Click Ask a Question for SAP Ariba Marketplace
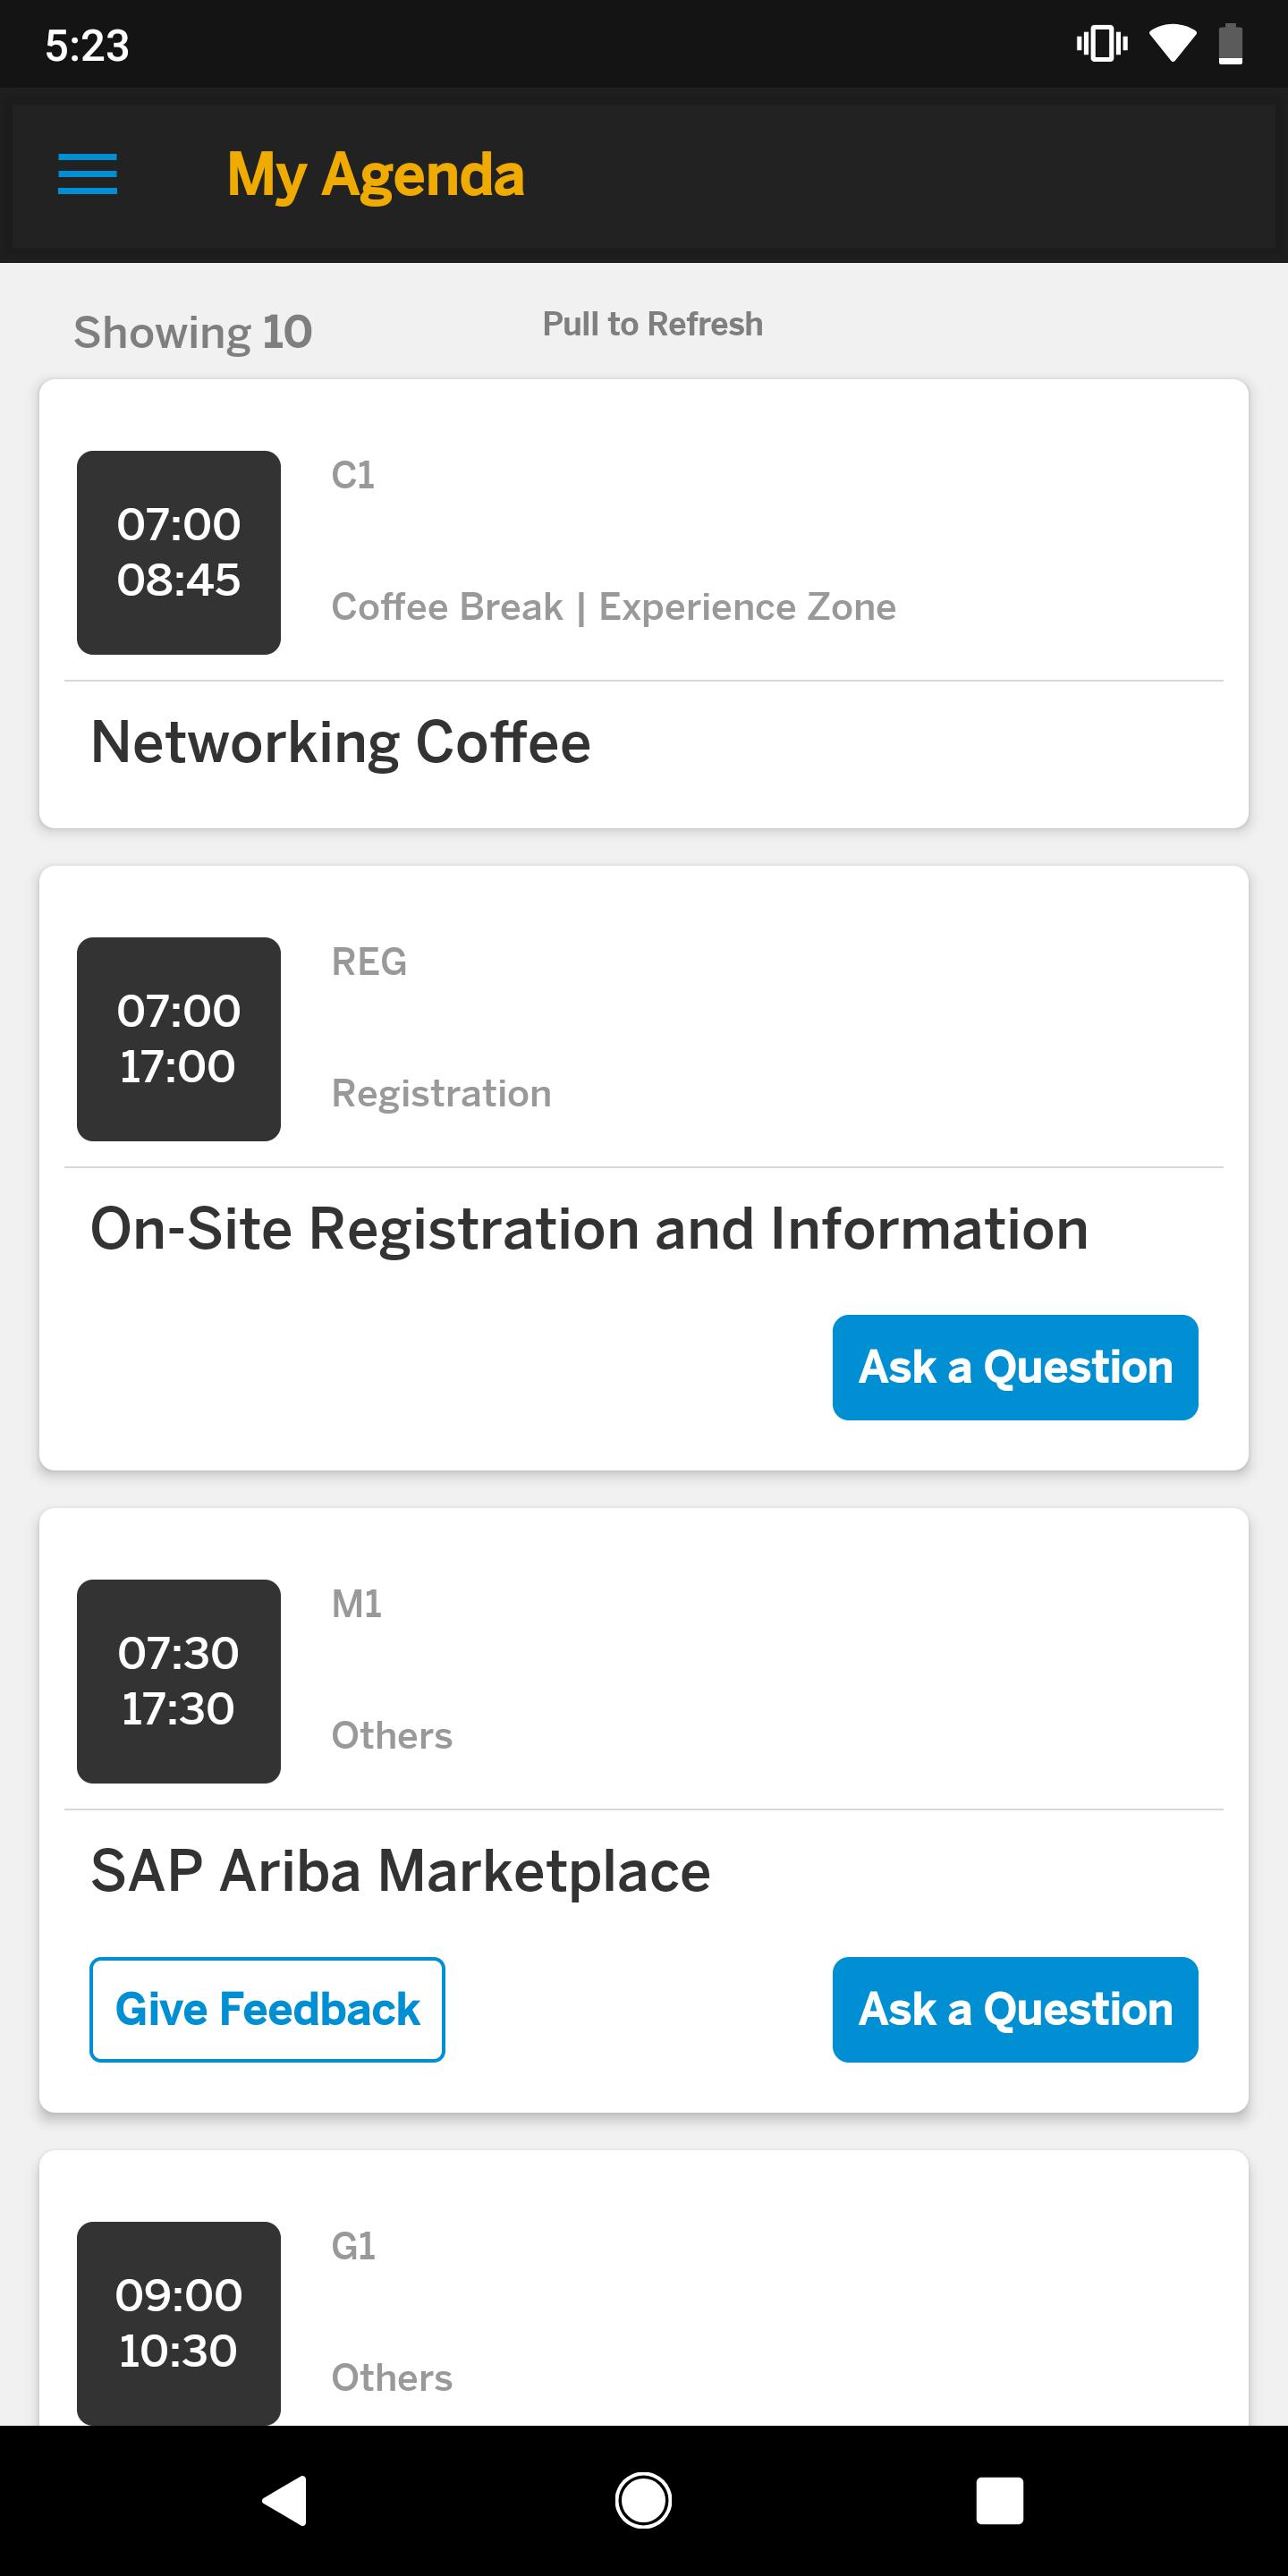Image resolution: width=1288 pixels, height=2576 pixels. [x=1015, y=2009]
